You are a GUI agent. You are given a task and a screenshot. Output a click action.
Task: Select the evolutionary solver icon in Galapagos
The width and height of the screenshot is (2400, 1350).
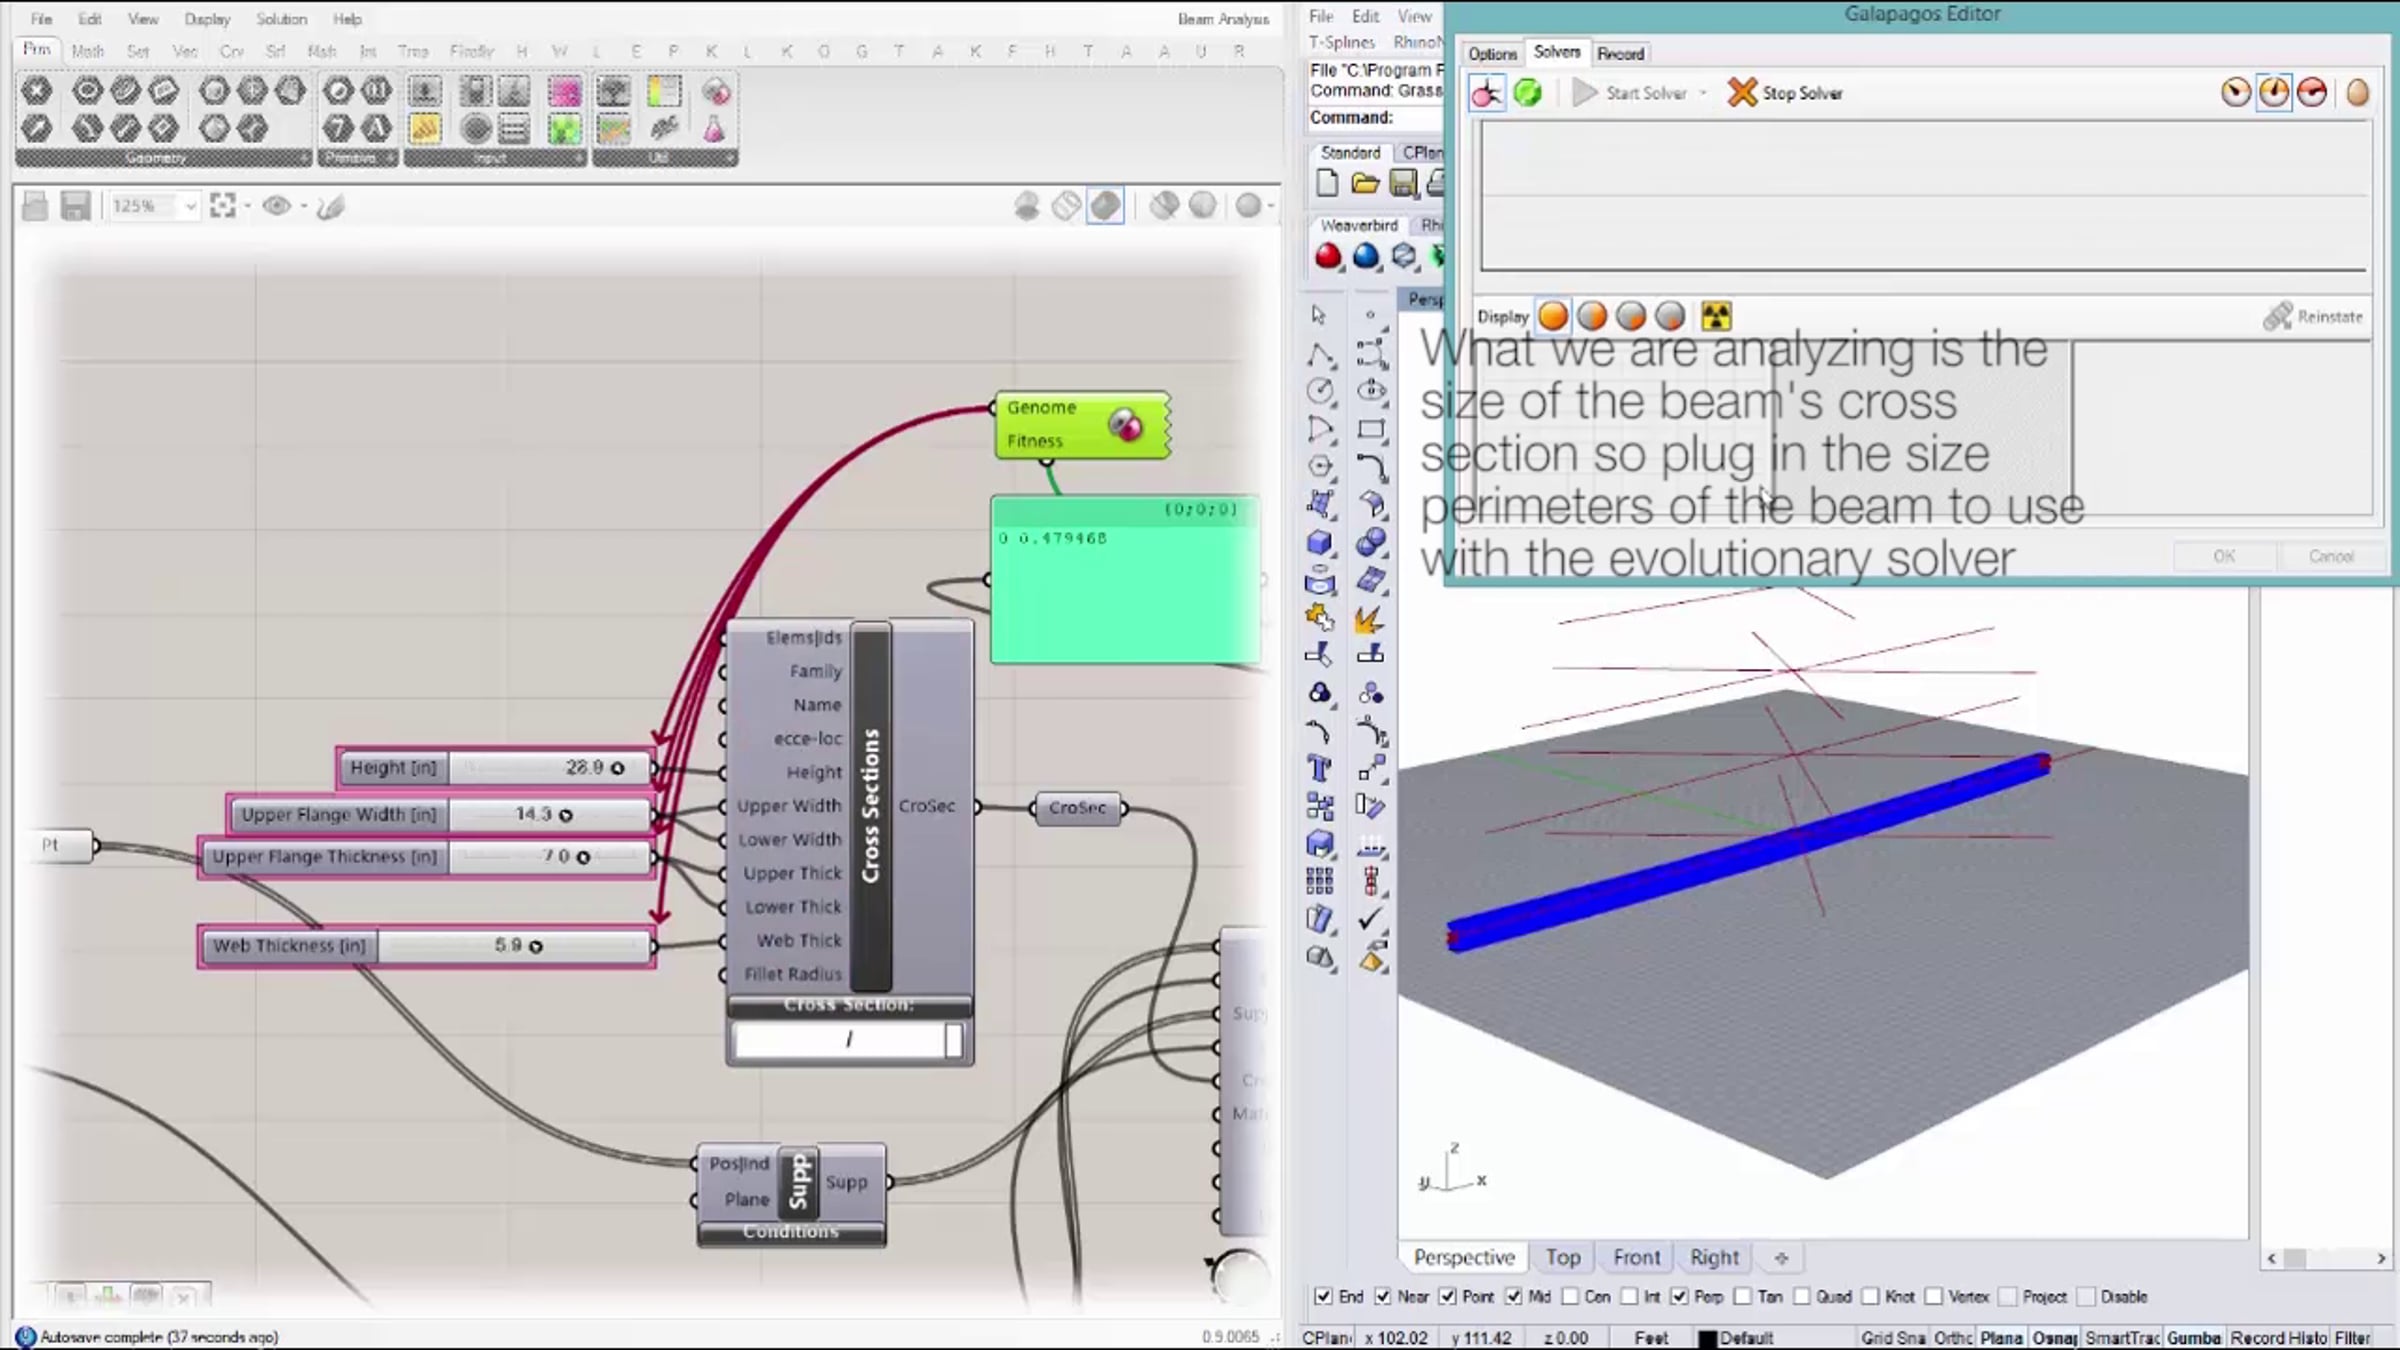(1486, 93)
